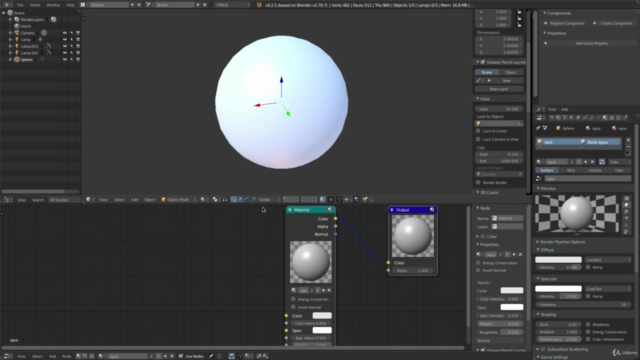Collapse the Material node with its triangle
Image resolution: width=640 pixels, height=360 pixels.
(290, 210)
